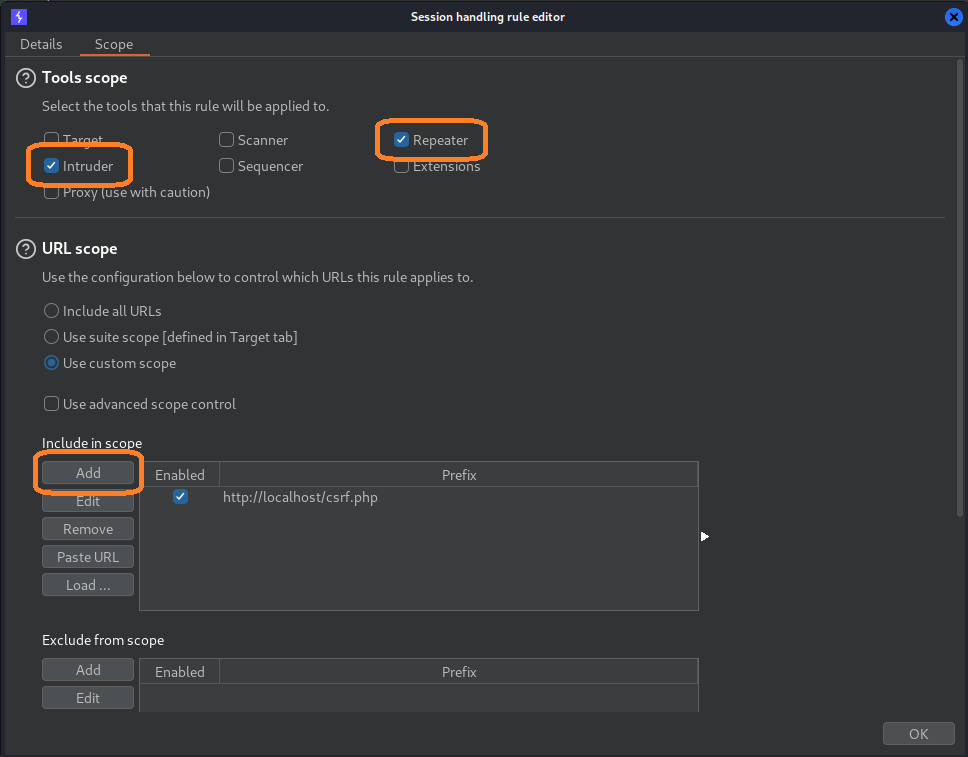
Task: Uncheck Enabled for the csrf.php prefix
Action: click(180, 497)
